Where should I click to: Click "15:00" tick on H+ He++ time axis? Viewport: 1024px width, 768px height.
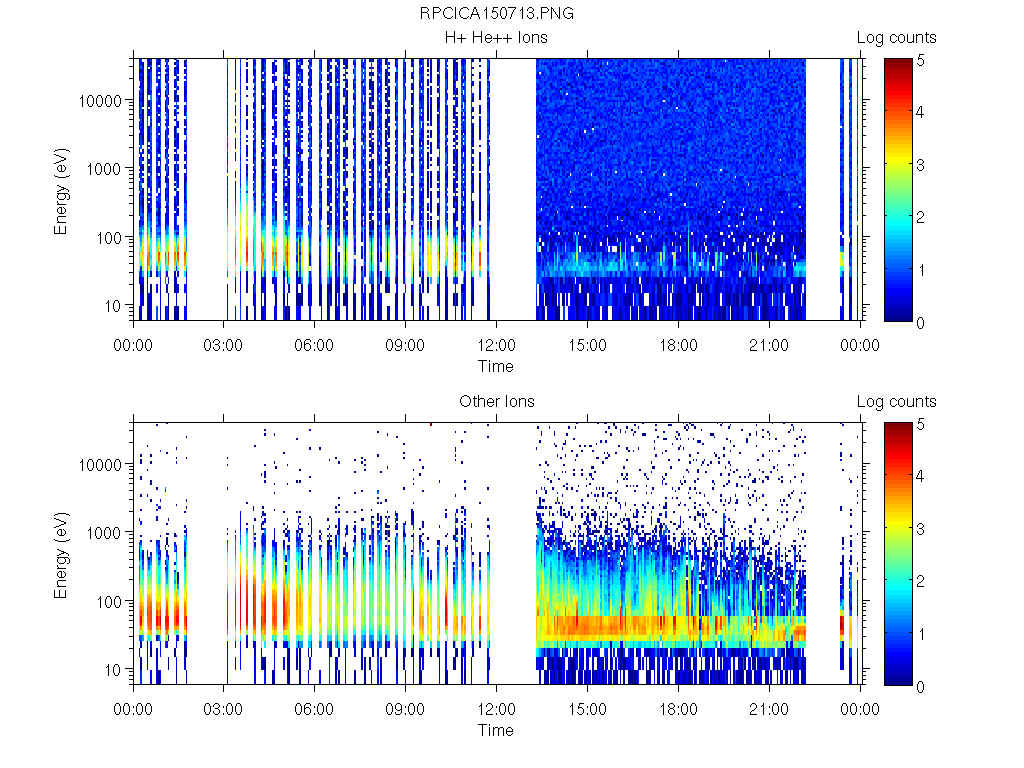(587, 345)
